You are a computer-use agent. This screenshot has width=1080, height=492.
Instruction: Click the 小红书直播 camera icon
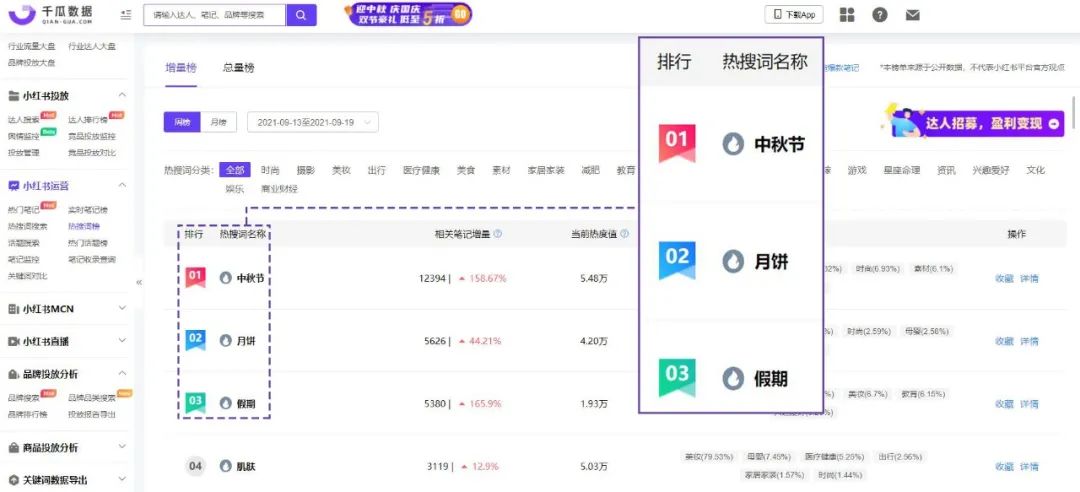[13, 341]
